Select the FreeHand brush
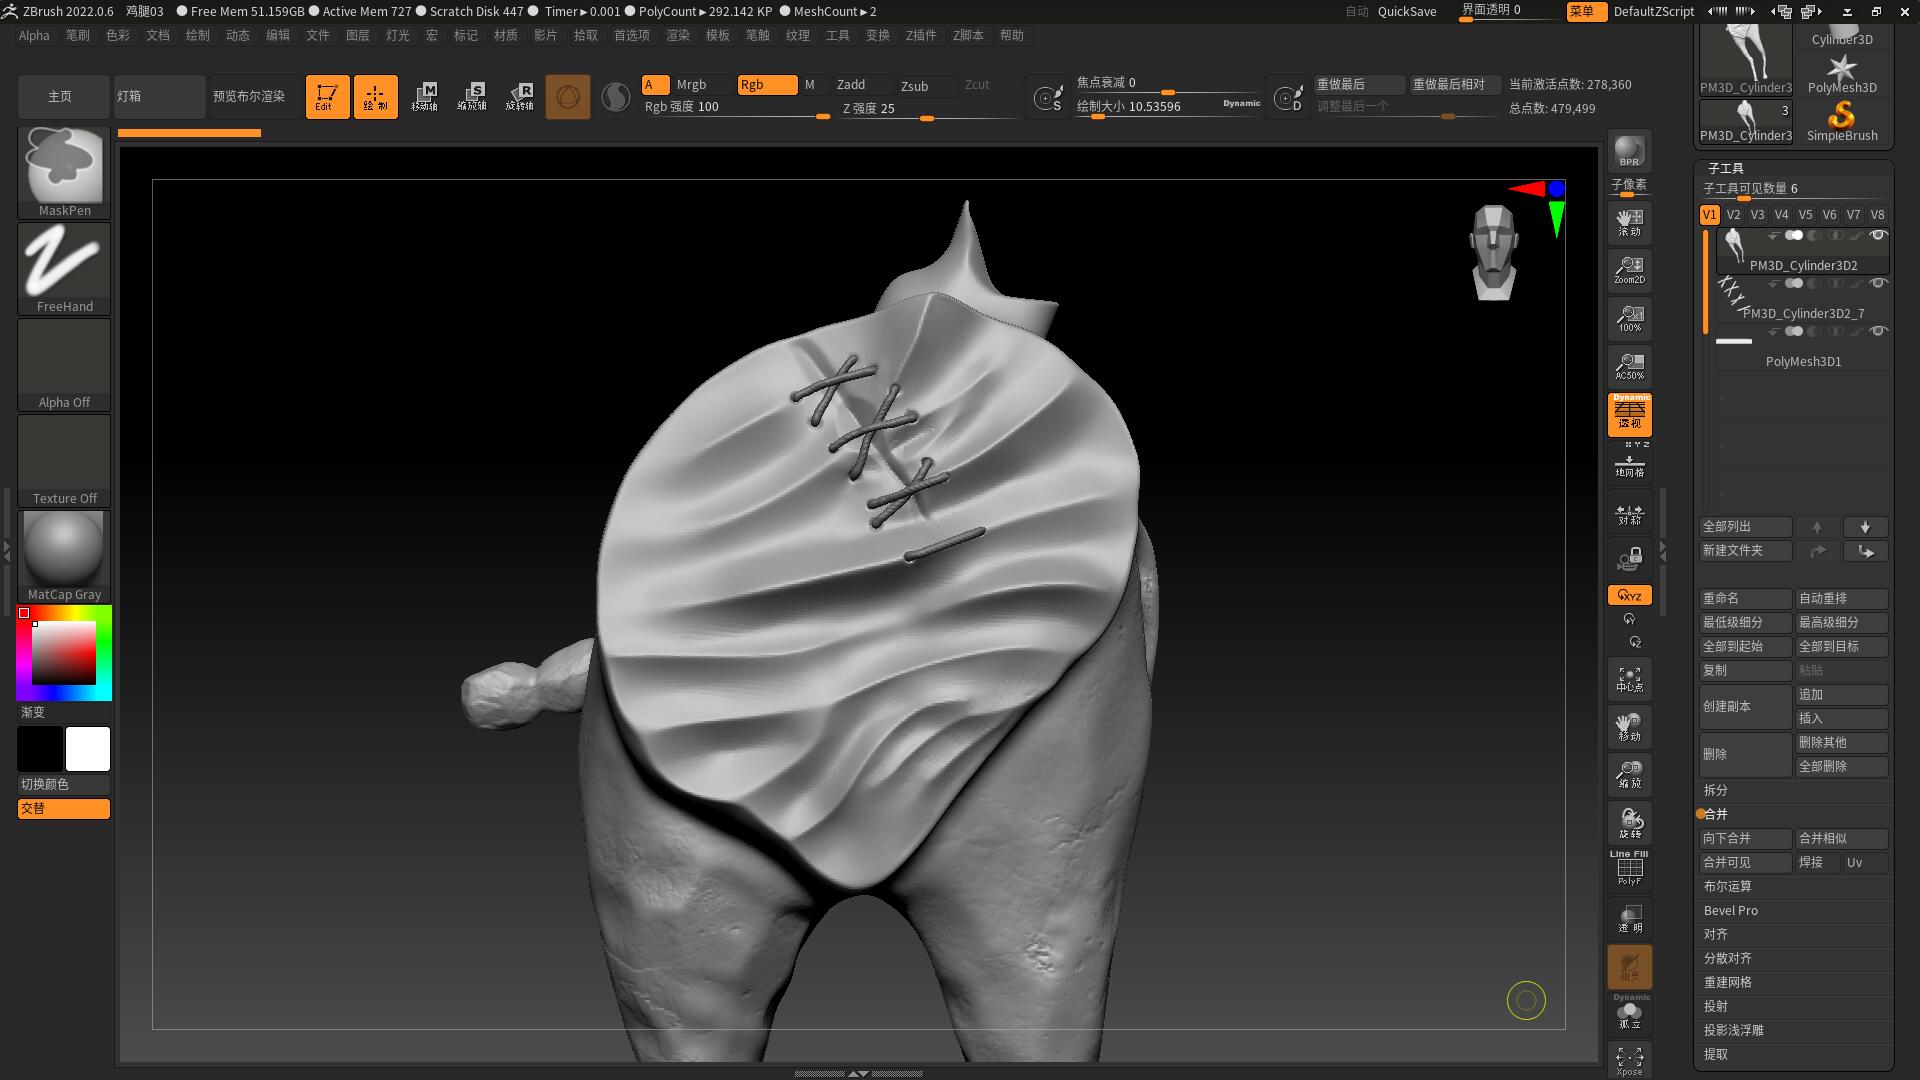 click(63, 263)
